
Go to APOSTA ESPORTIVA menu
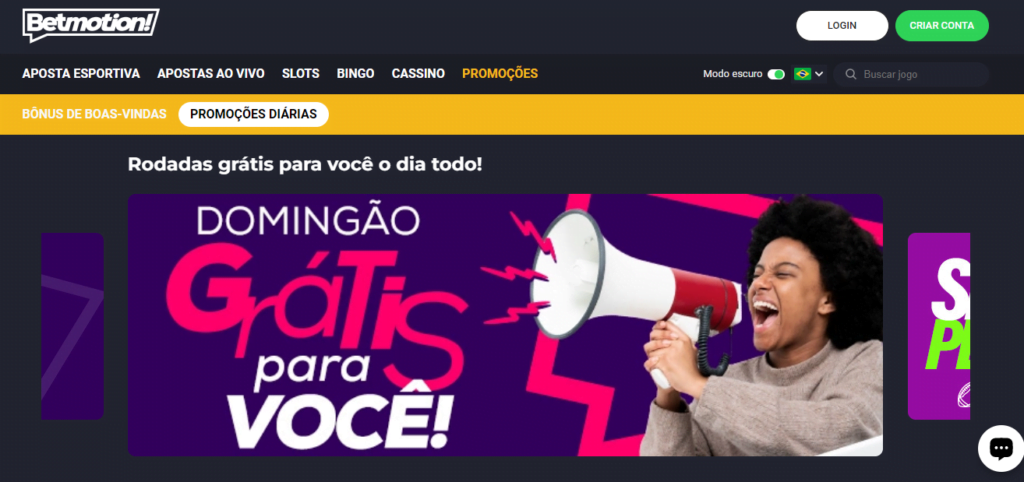(x=81, y=74)
